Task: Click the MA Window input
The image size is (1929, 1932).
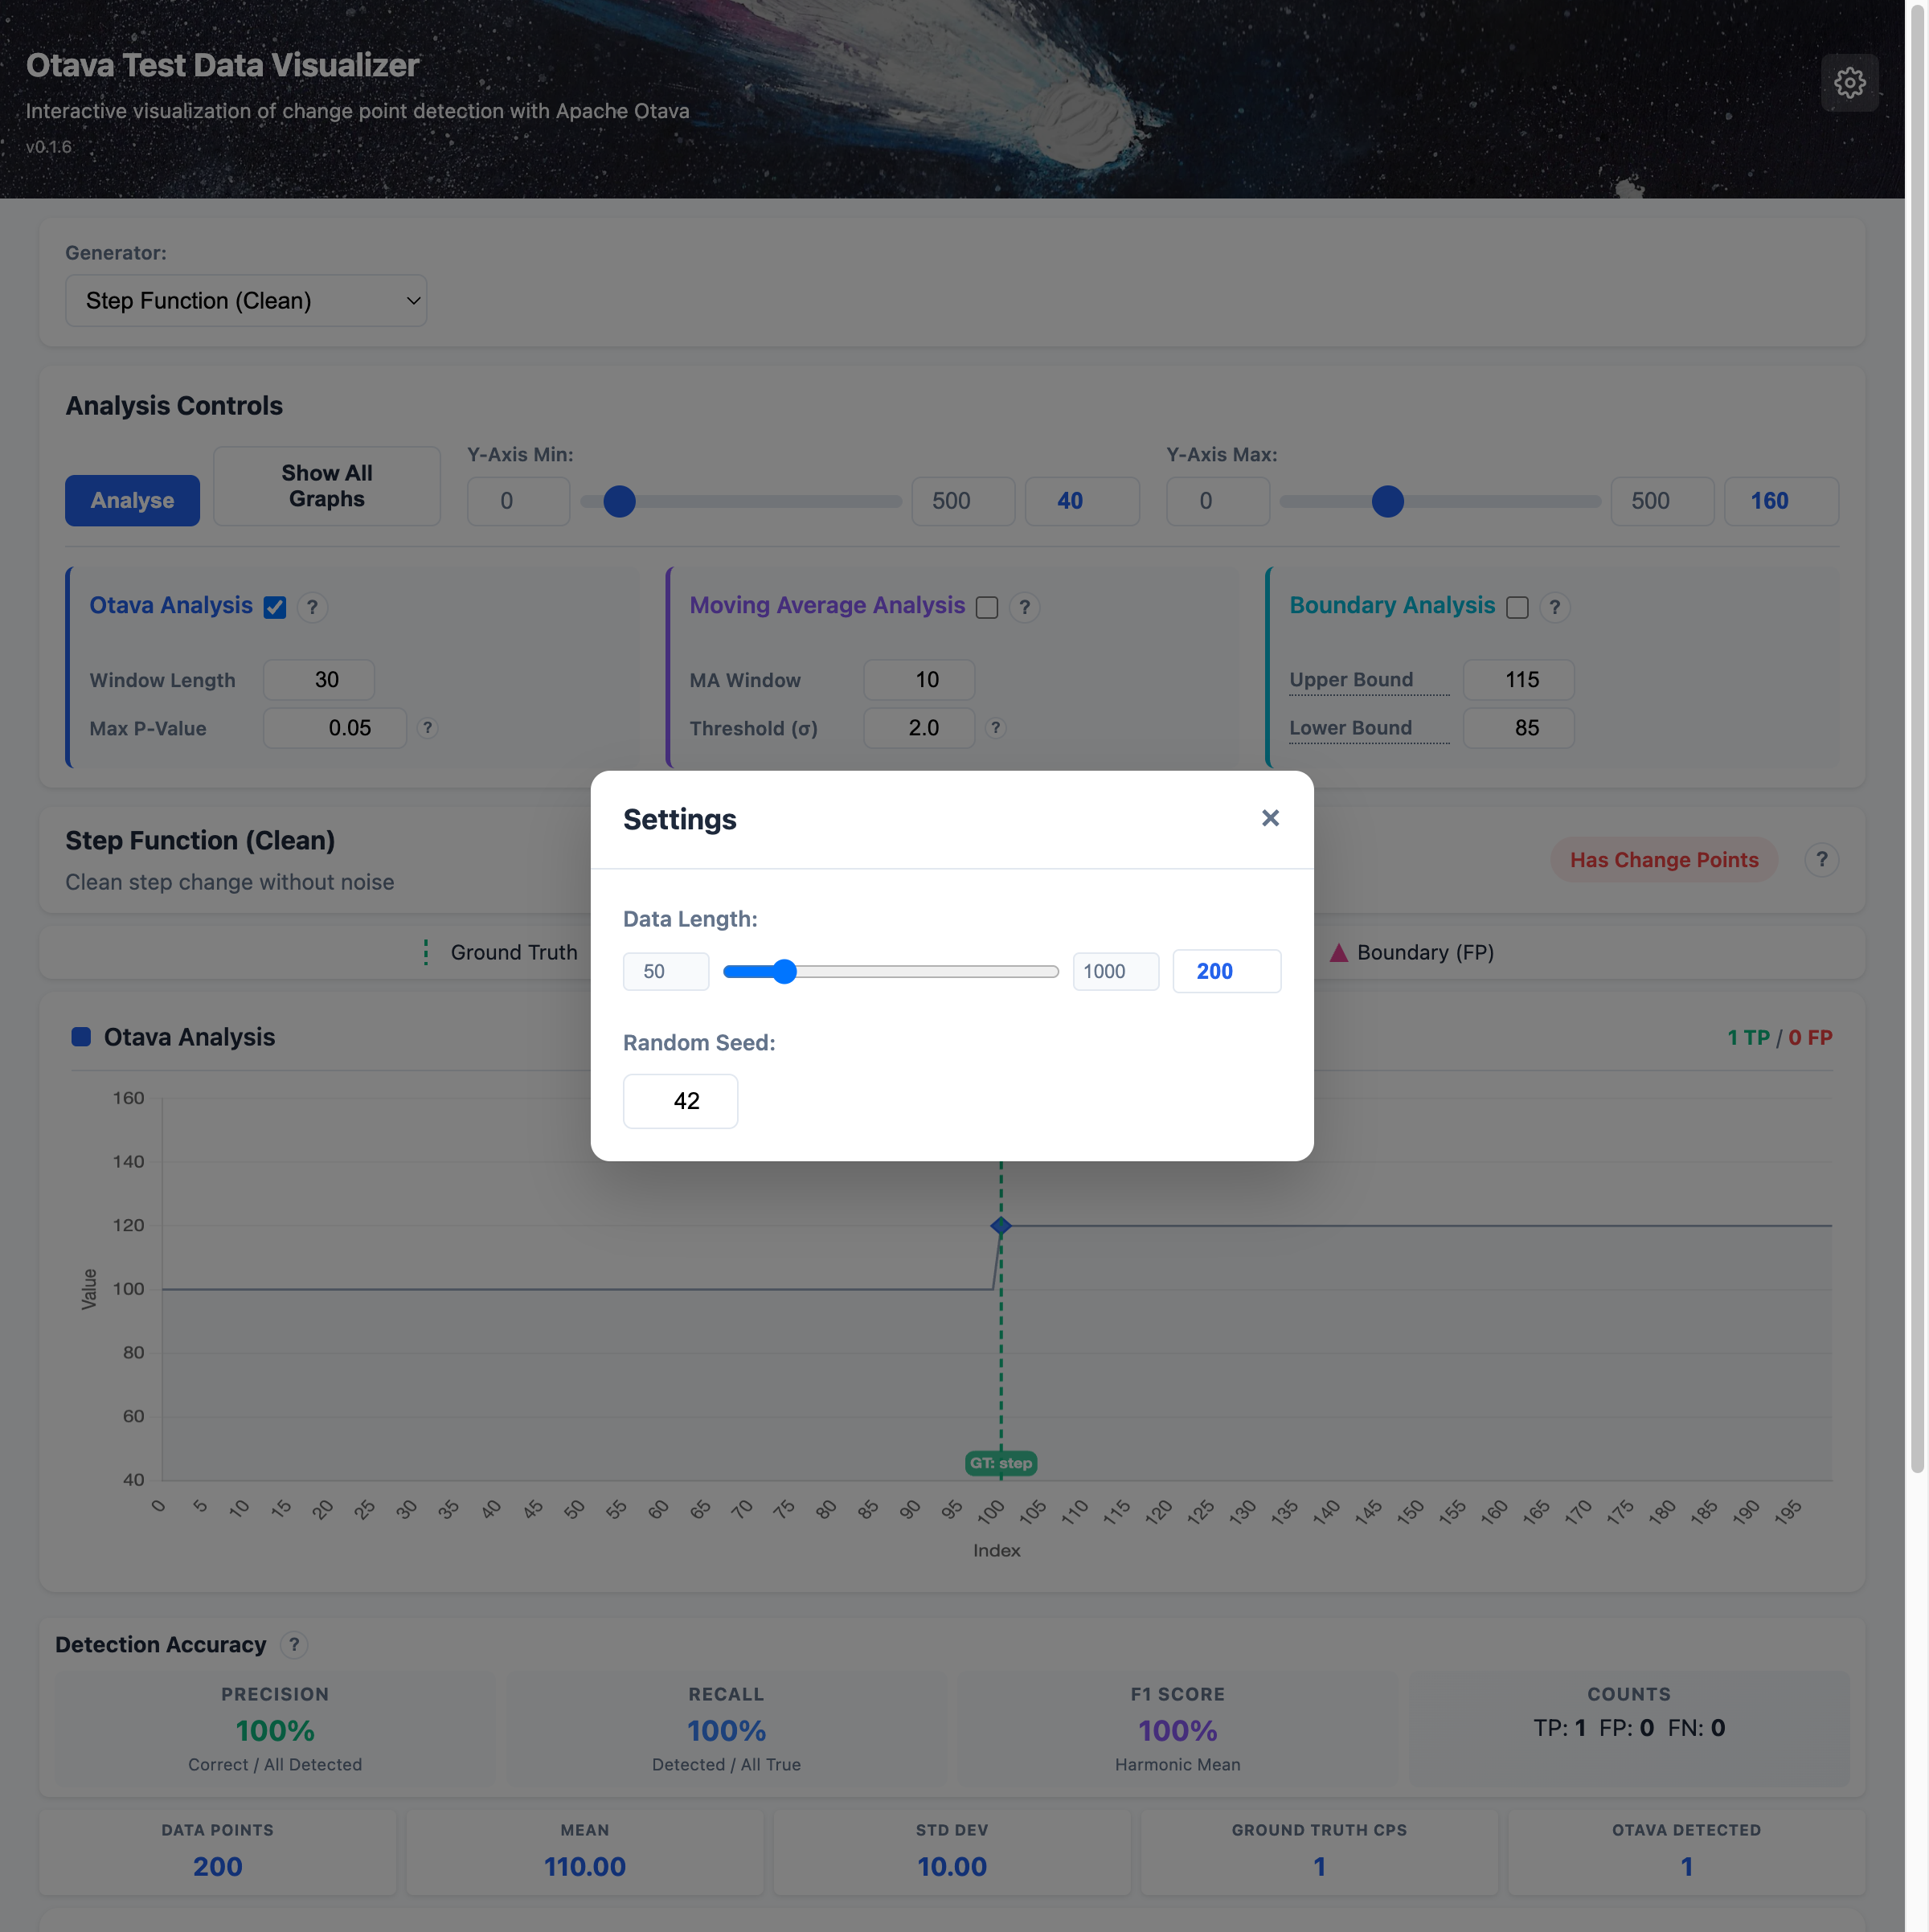Action: [x=919, y=680]
